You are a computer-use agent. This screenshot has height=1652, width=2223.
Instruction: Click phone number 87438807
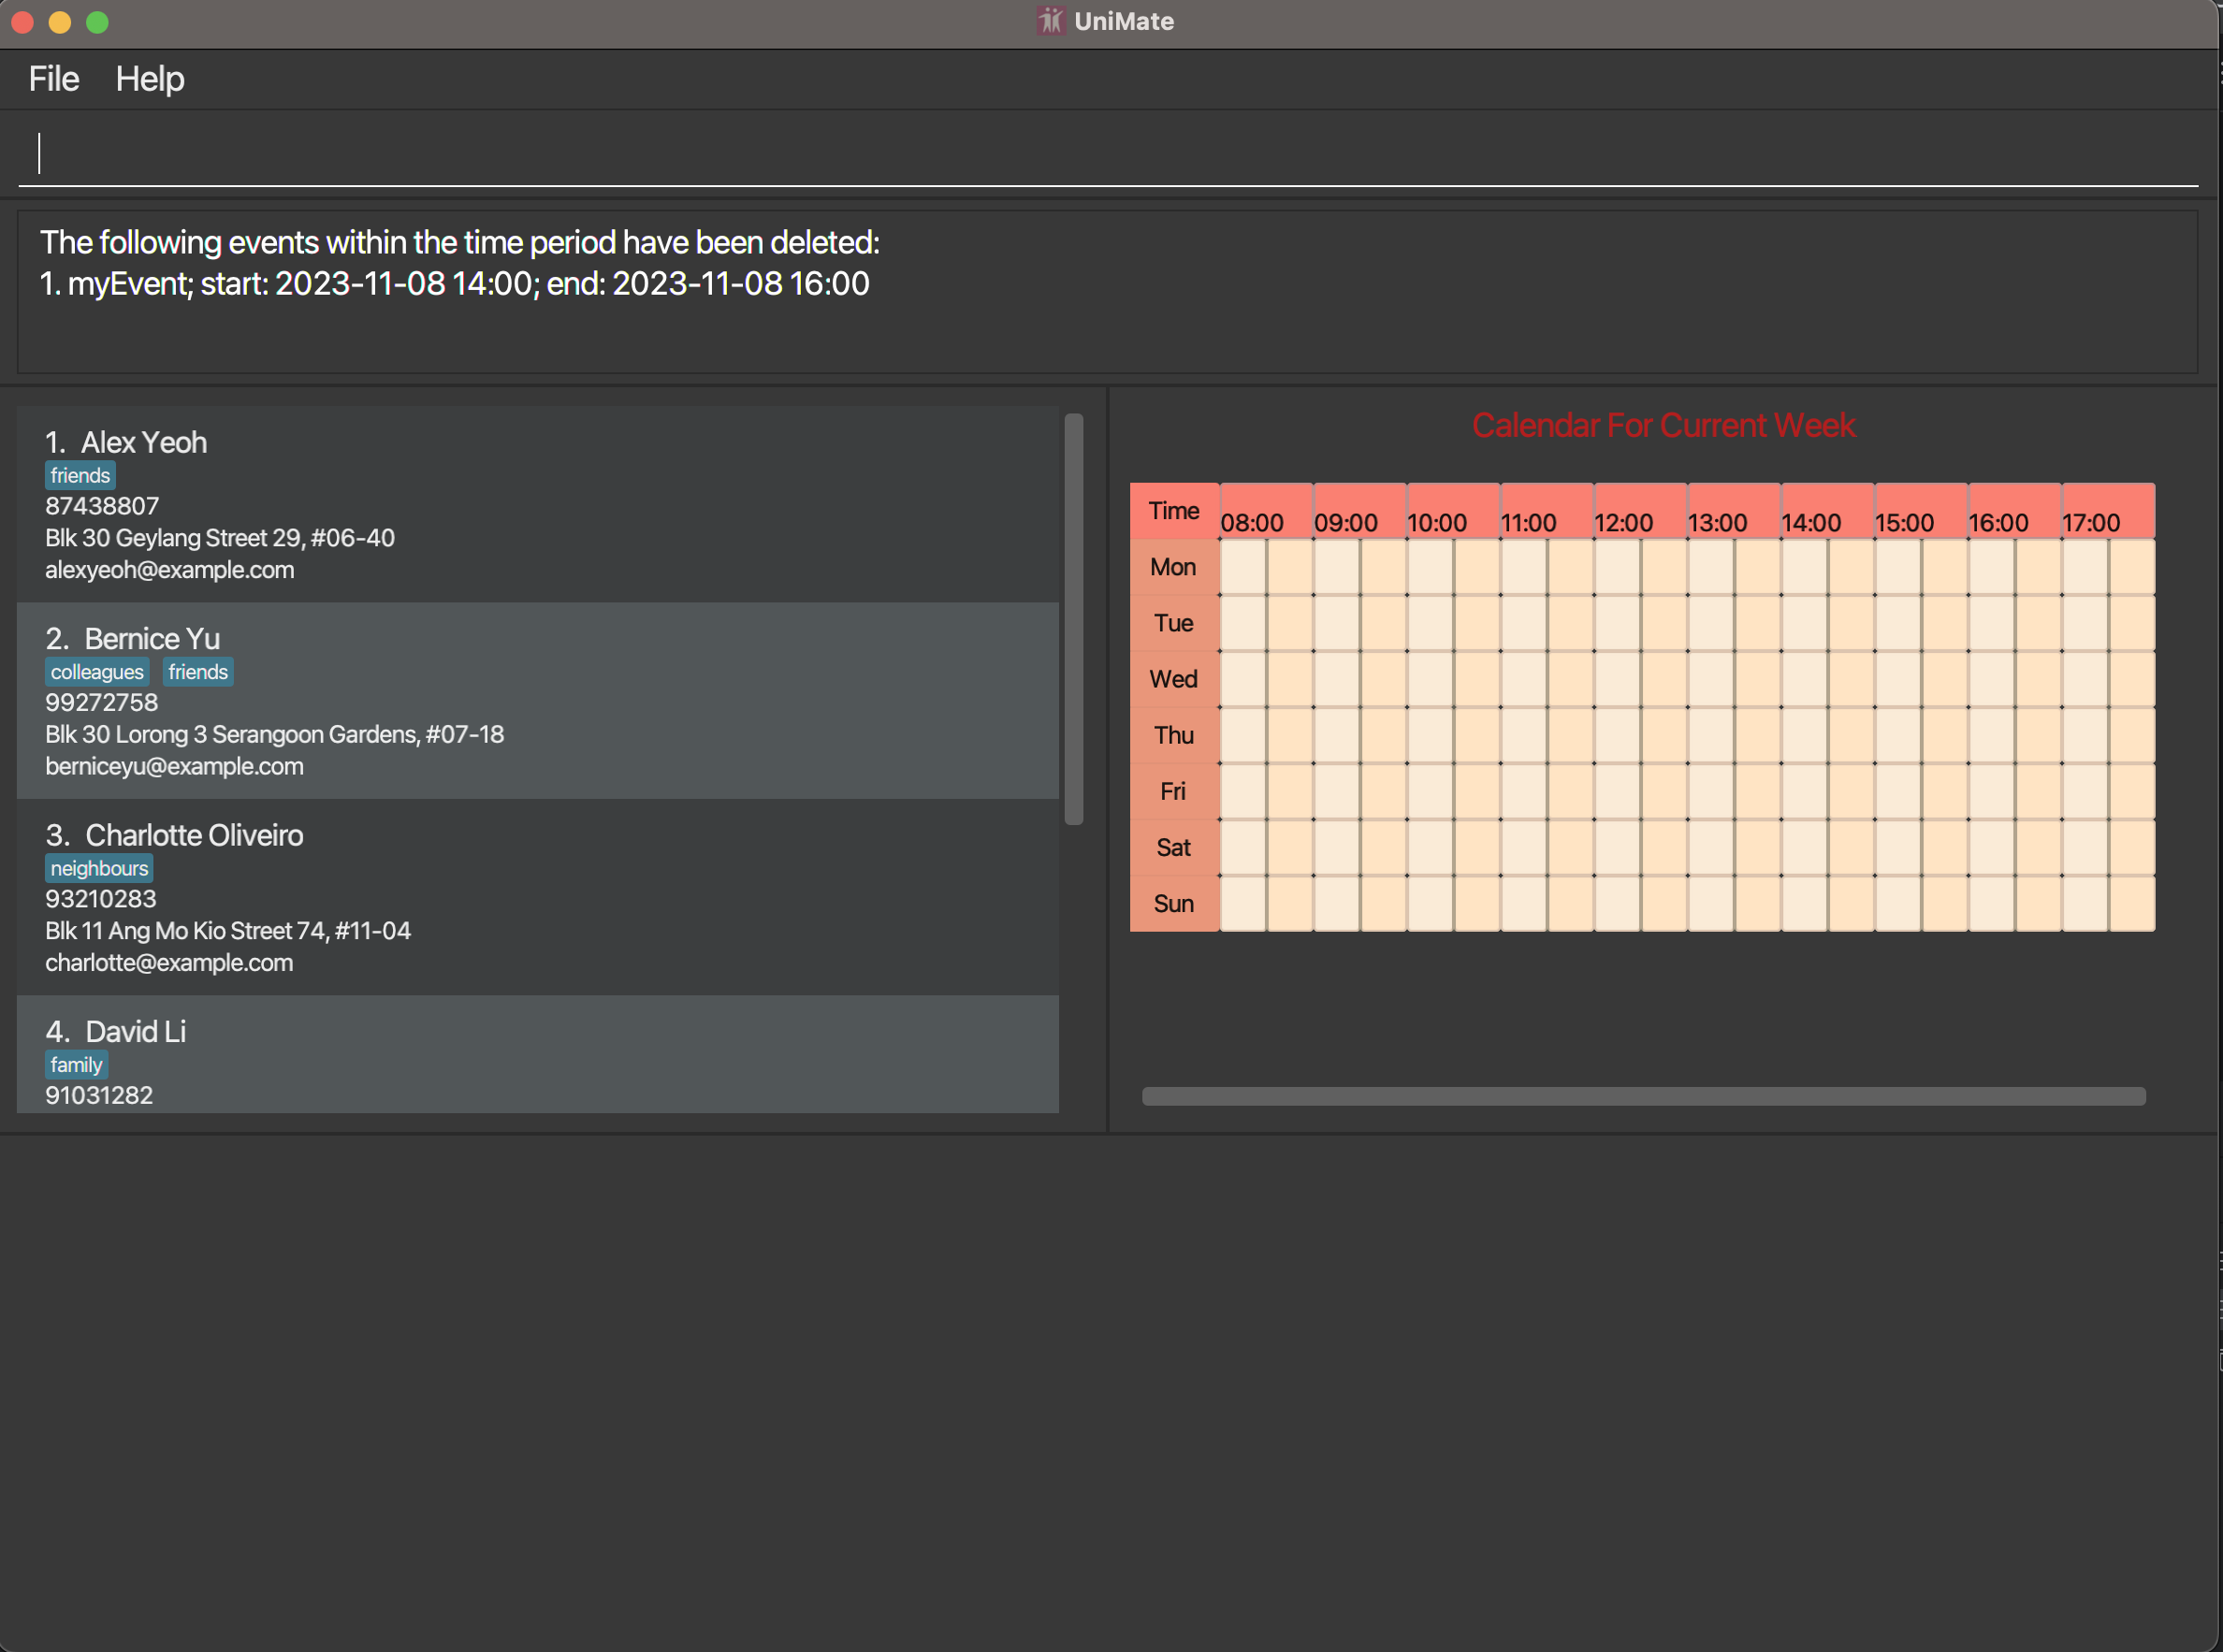[102, 506]
